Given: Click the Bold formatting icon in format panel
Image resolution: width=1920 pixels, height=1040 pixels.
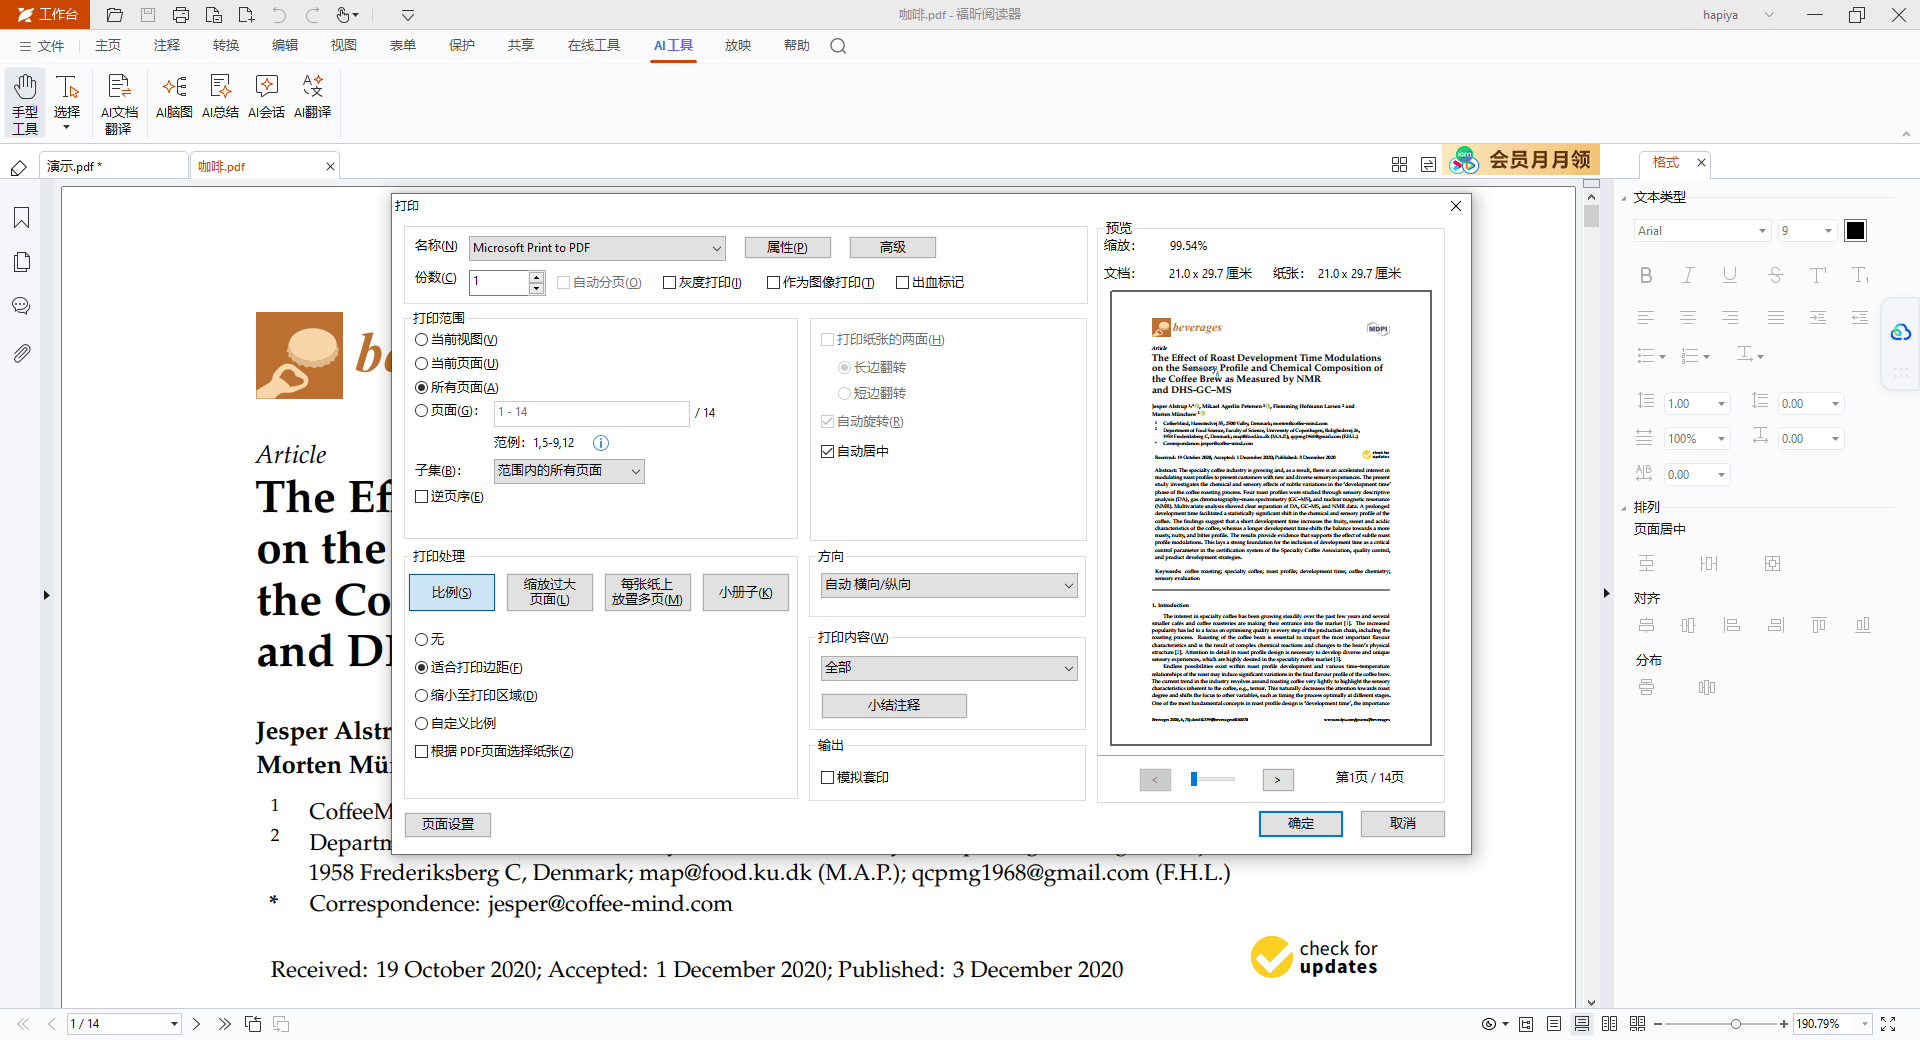Looking at the screenshot, I should click(x=1646, y=275).
